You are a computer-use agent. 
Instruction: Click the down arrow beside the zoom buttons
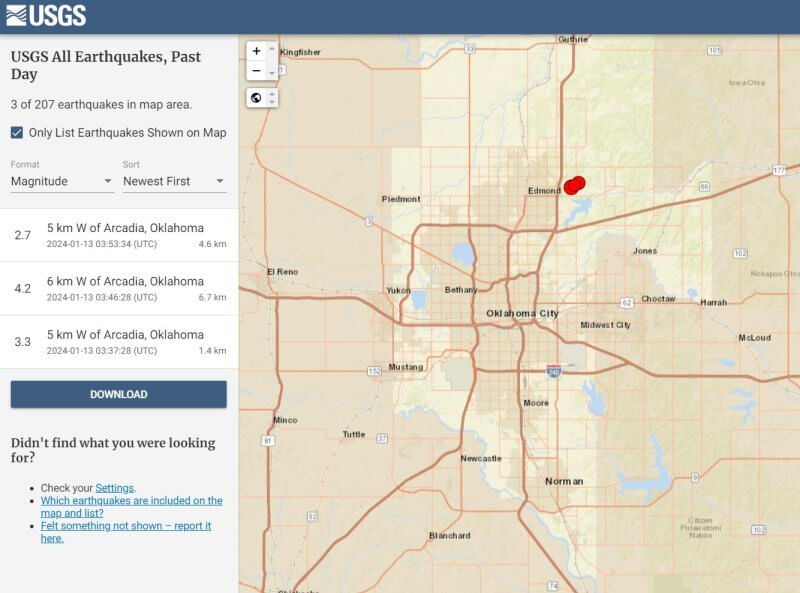point(271,73)
